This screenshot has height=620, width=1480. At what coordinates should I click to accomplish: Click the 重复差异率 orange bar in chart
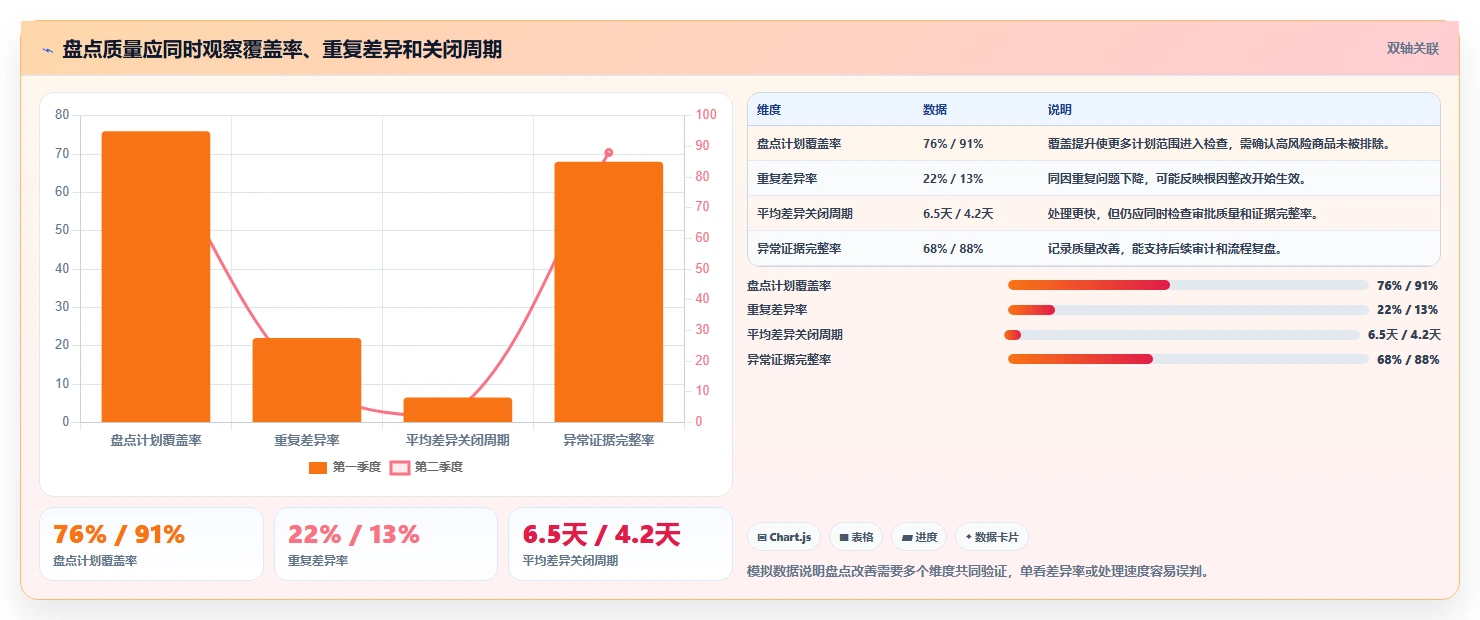click(x=307, y=380)
